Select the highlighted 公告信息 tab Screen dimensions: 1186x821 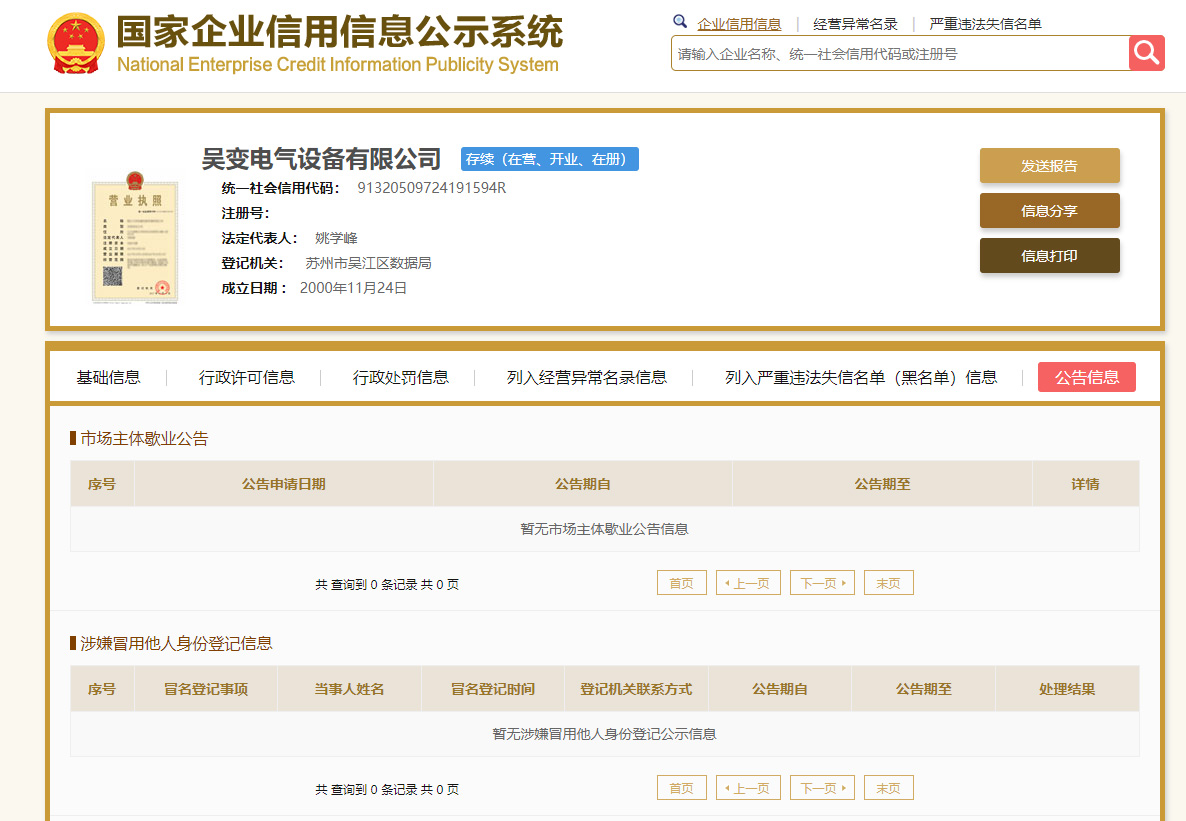pyautogui.click(x=1086, y=377)
